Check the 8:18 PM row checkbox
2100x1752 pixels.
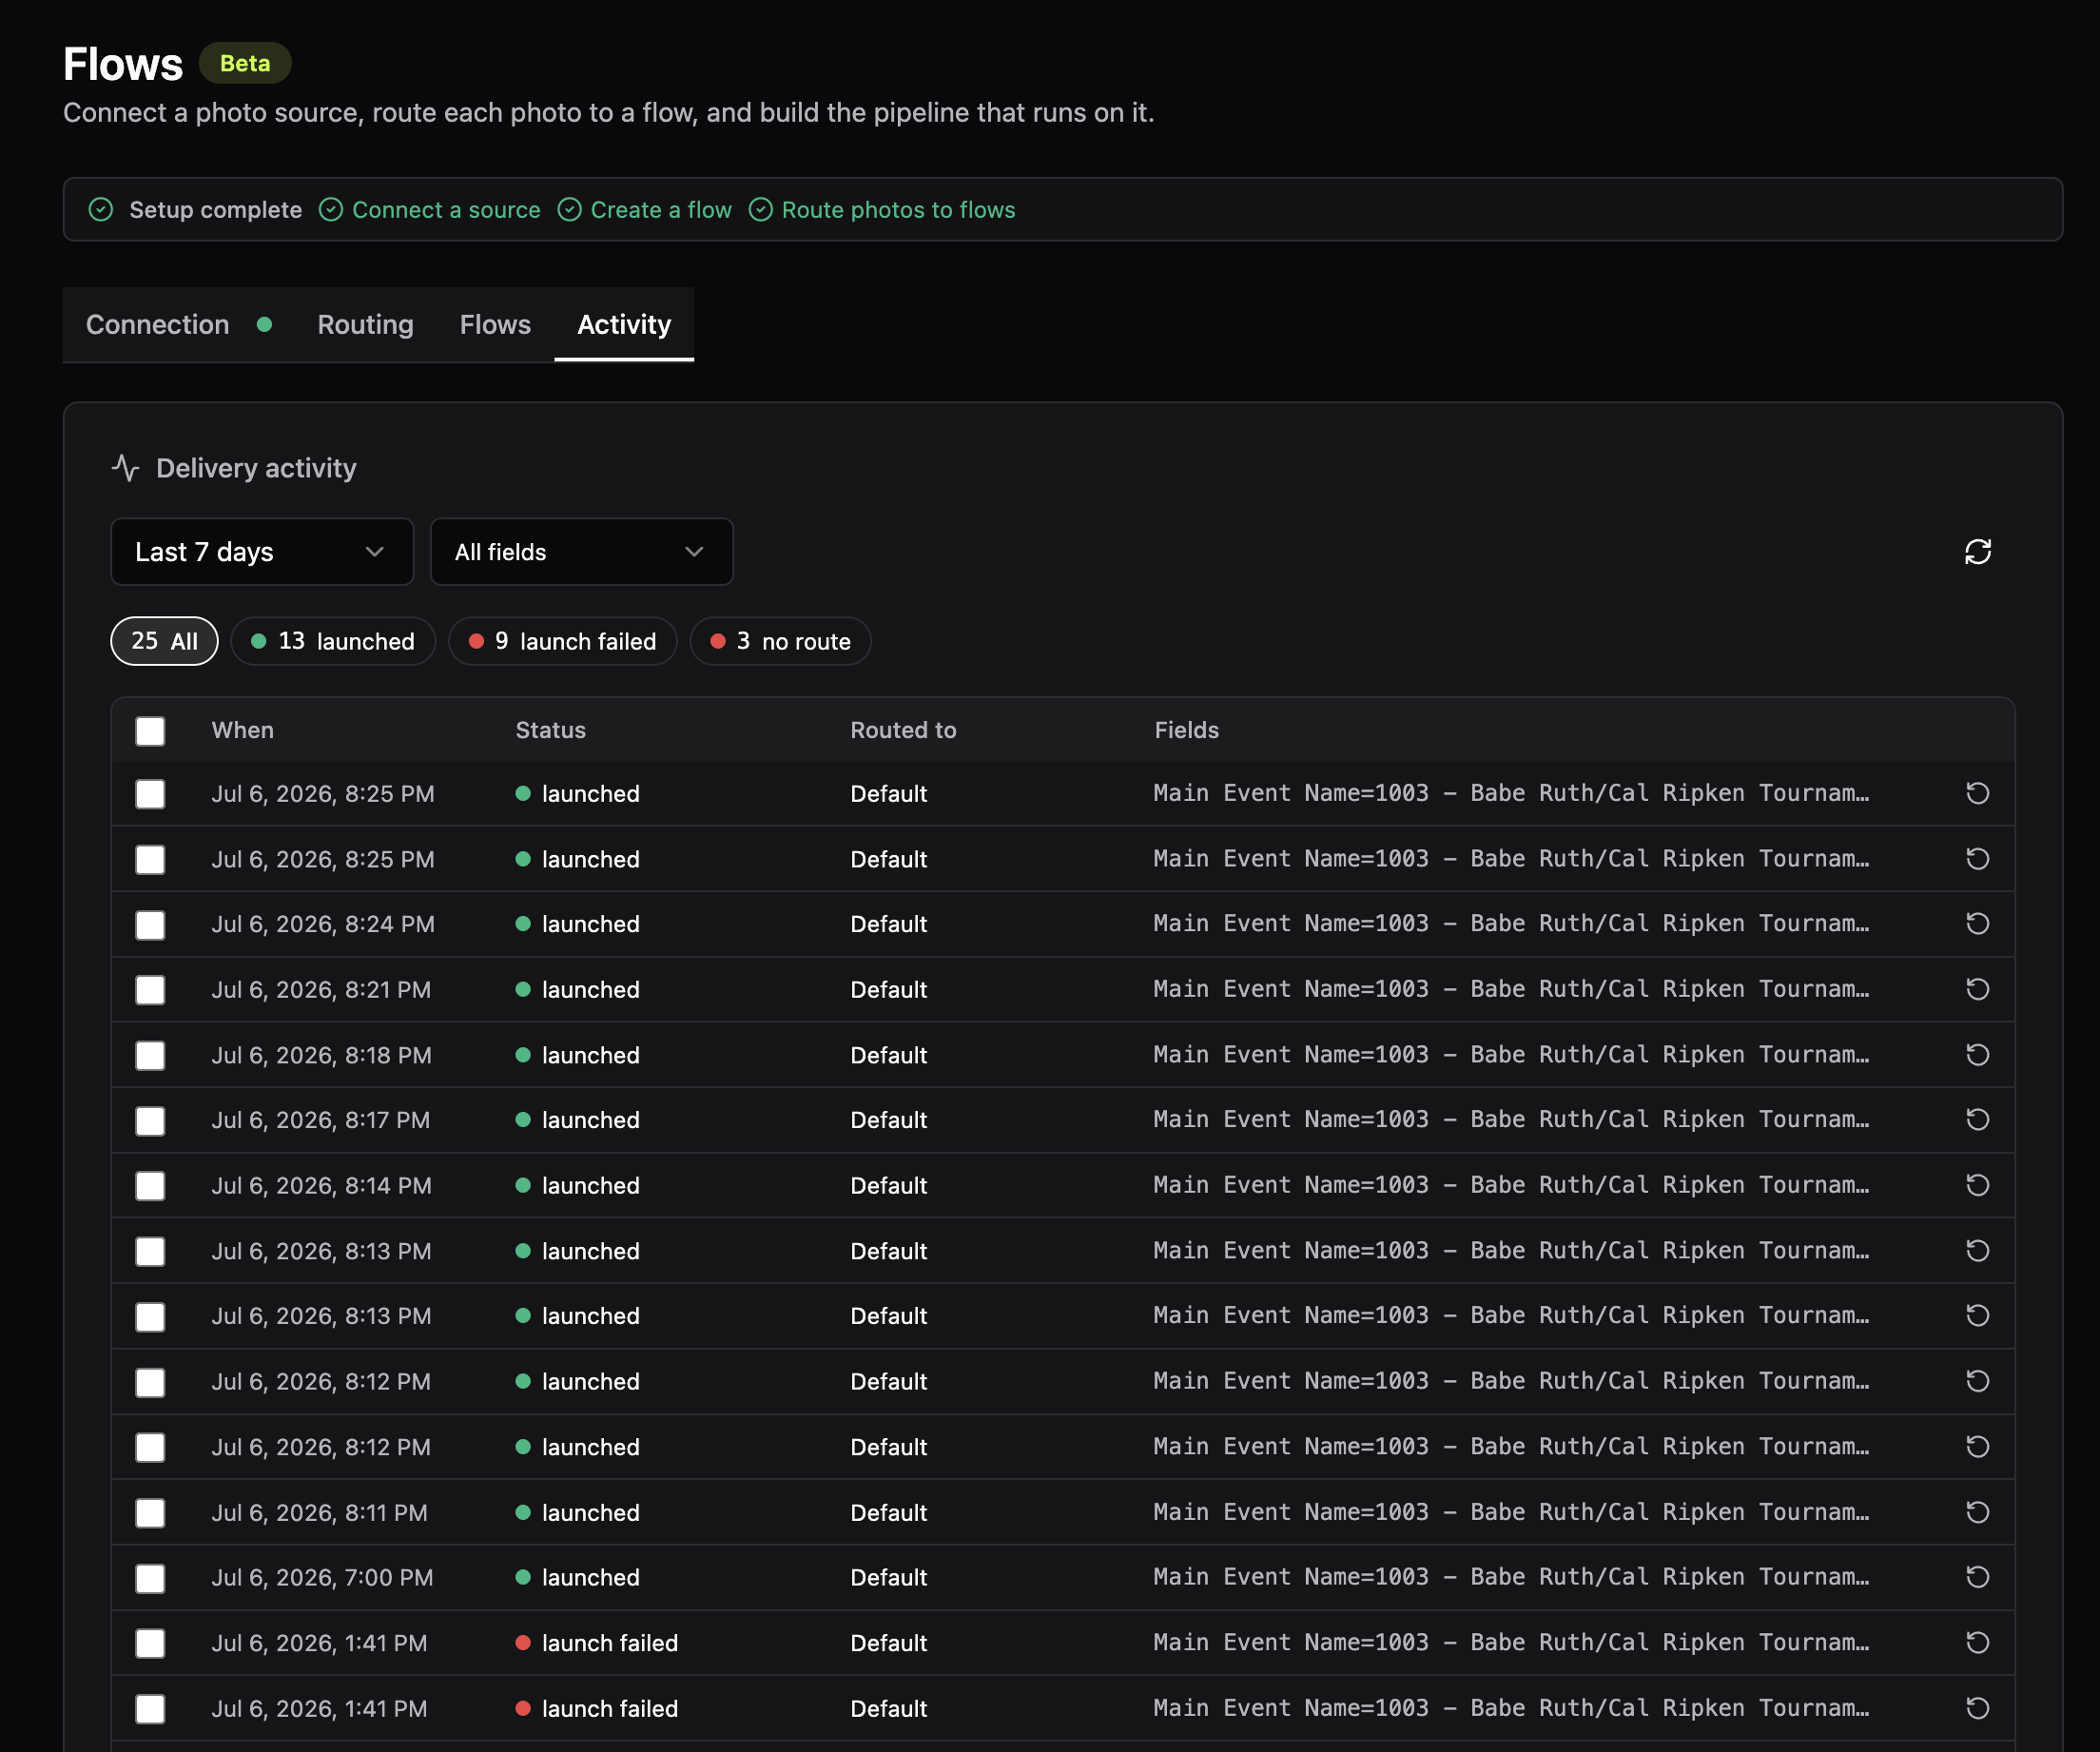click(x=150, y=1056)
